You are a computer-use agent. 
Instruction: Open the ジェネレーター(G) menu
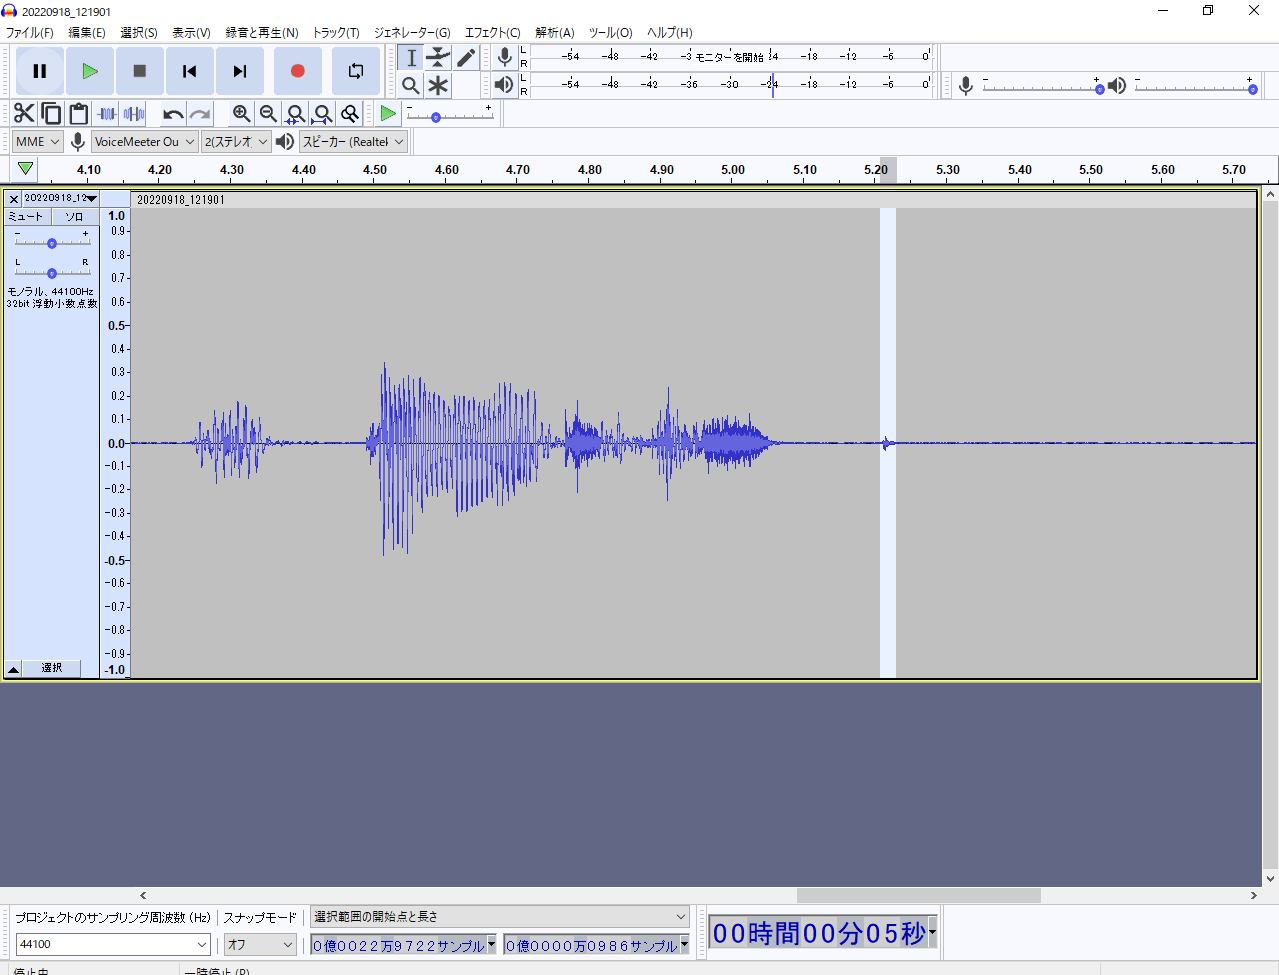click(x=412, y=33)
